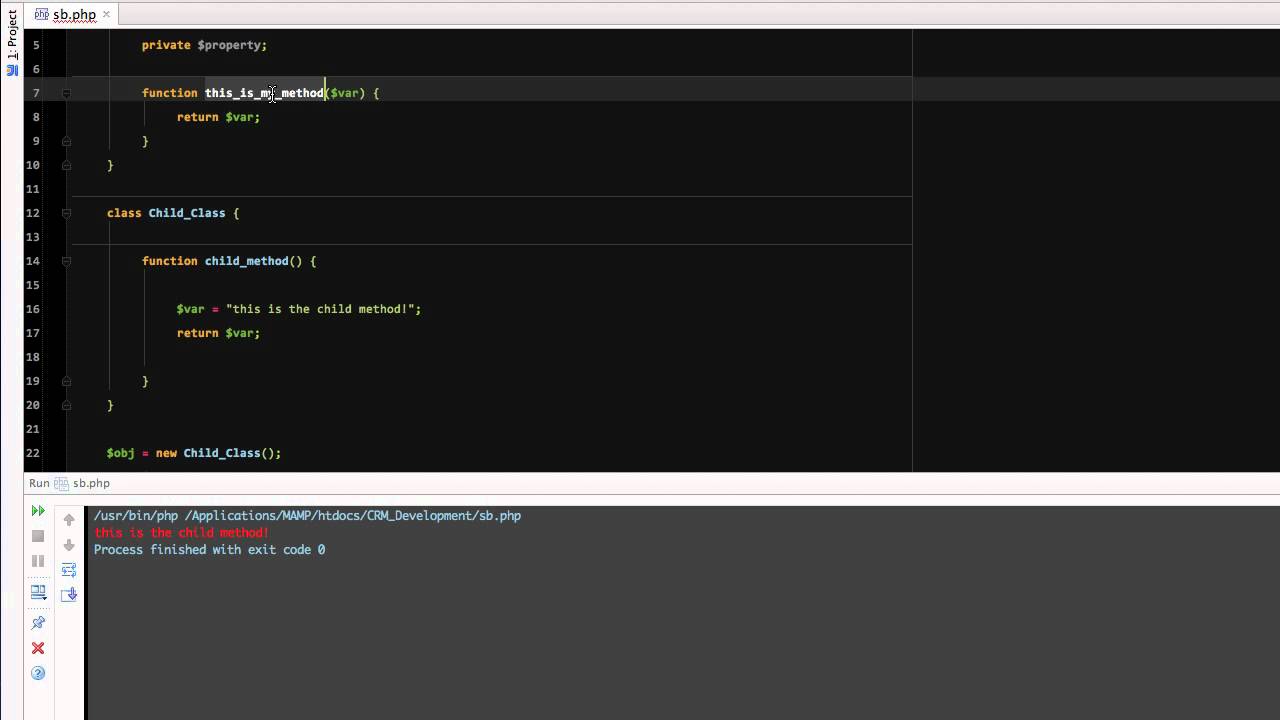Viewport: 1280px width, 720px height.
Task: Click the script path /usr/bin/php console line
Action: point(307,516)
